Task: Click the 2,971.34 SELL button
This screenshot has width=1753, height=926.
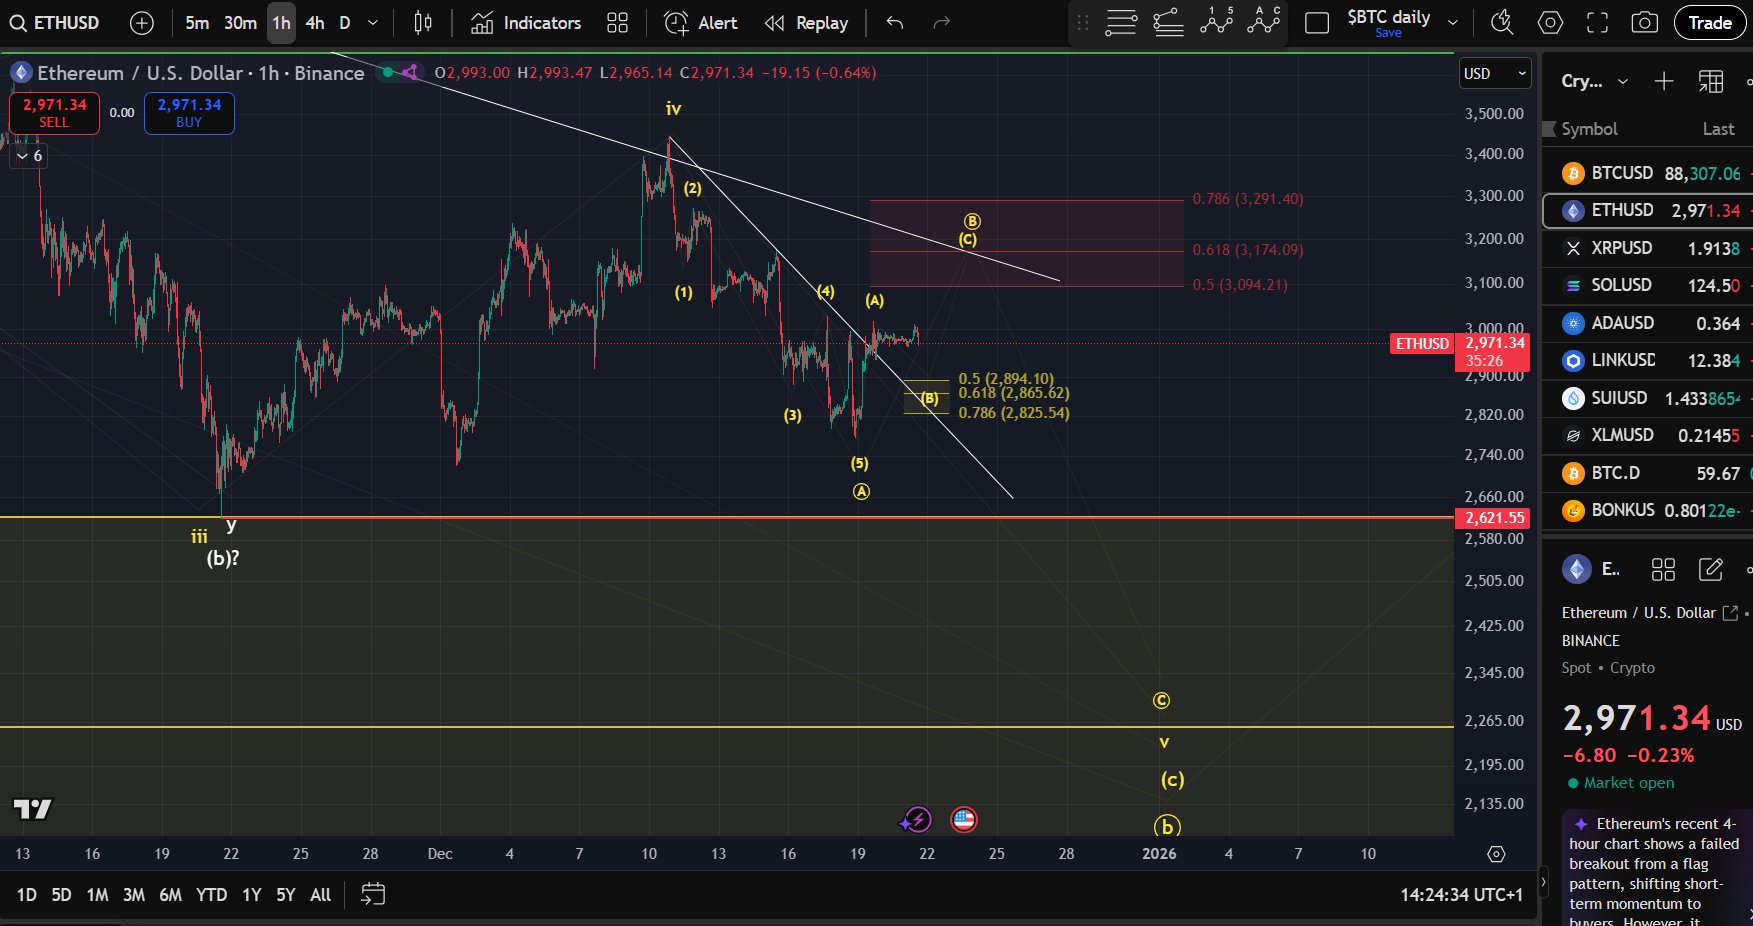Action: pos(55,113)
